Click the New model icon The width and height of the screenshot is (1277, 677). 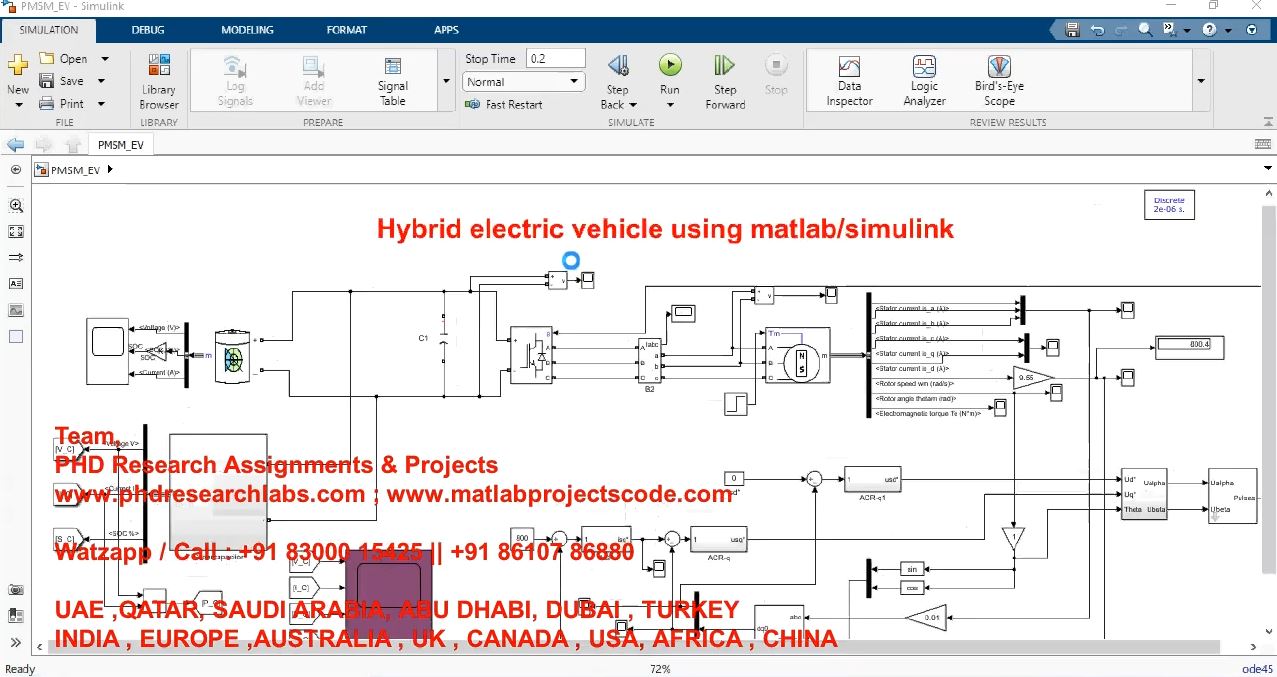(x=18, y=66)
